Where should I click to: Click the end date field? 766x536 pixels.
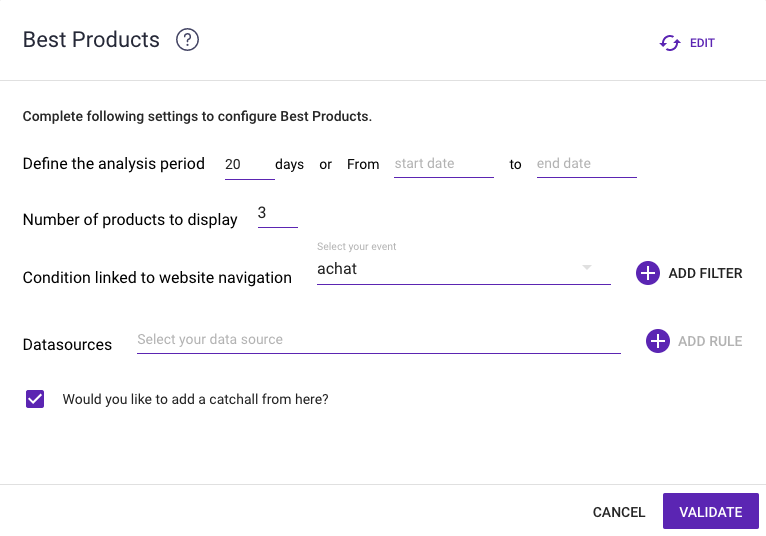click(586, 164)
